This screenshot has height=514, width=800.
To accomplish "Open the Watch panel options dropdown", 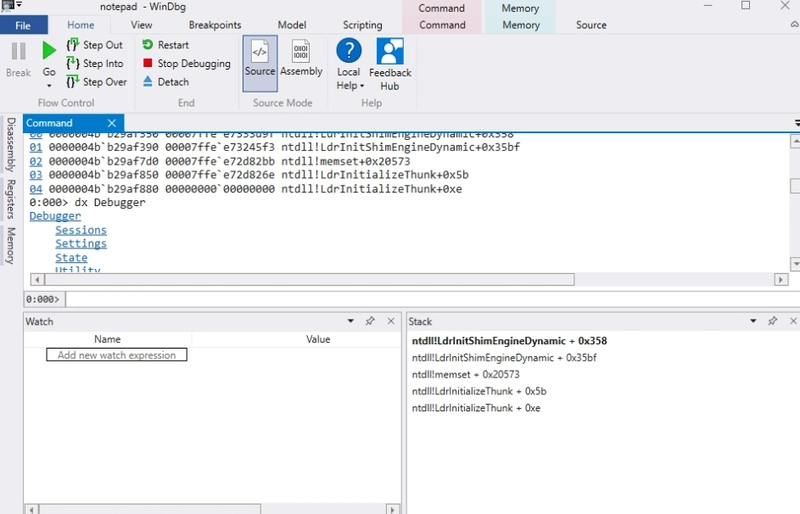I will click(351, 321).
